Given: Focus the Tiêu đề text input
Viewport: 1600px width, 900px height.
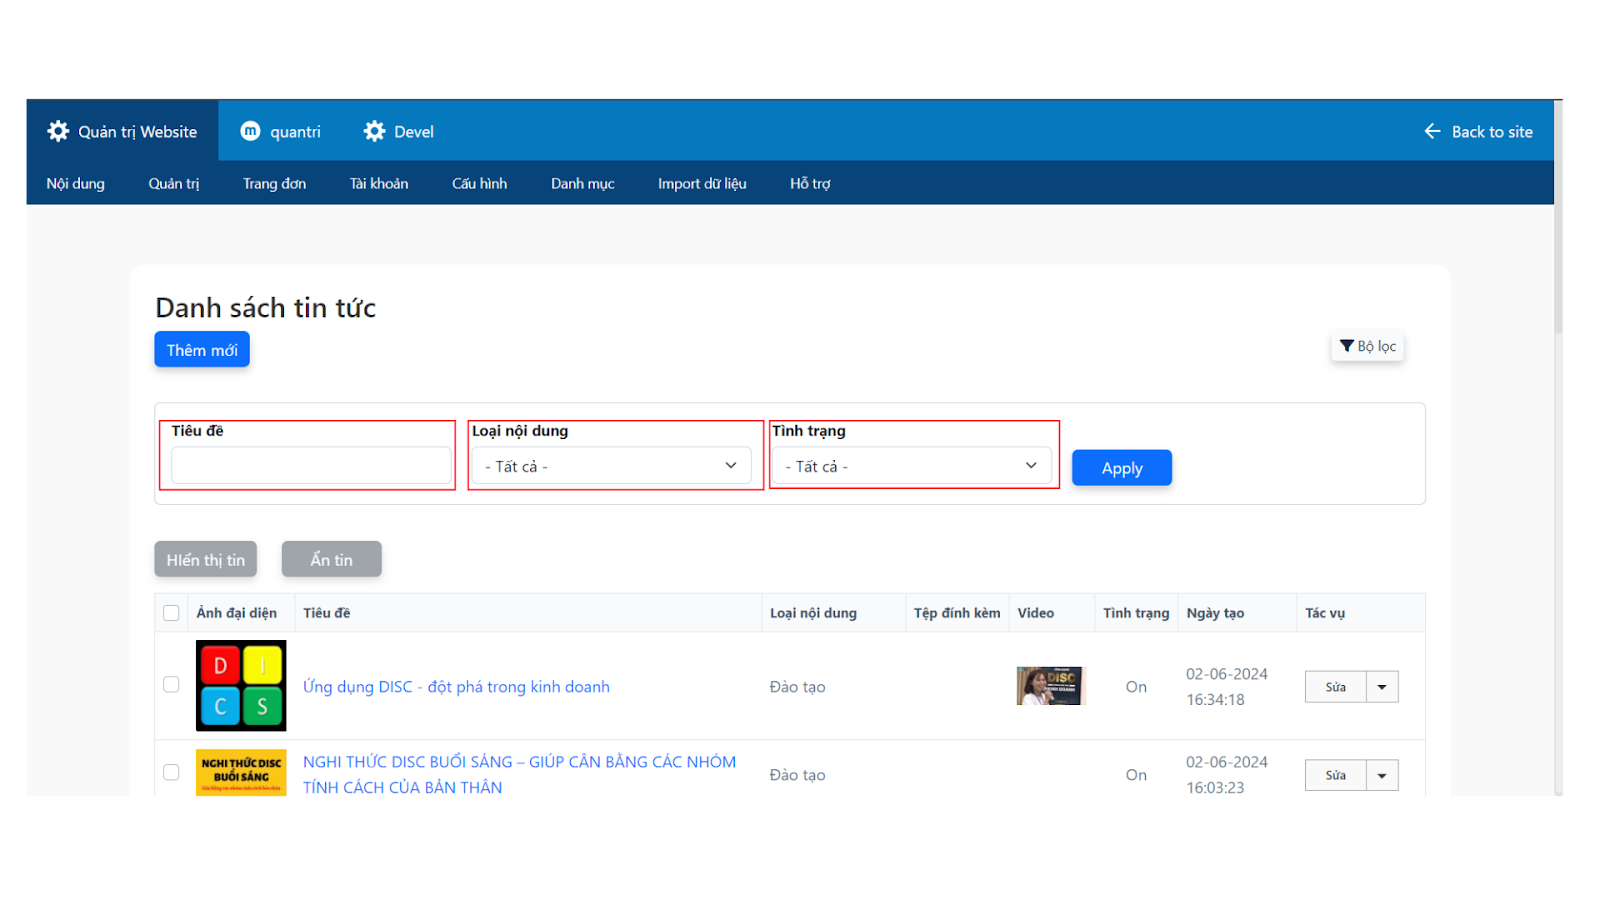Looking at the screenshot, I should 311,466.
